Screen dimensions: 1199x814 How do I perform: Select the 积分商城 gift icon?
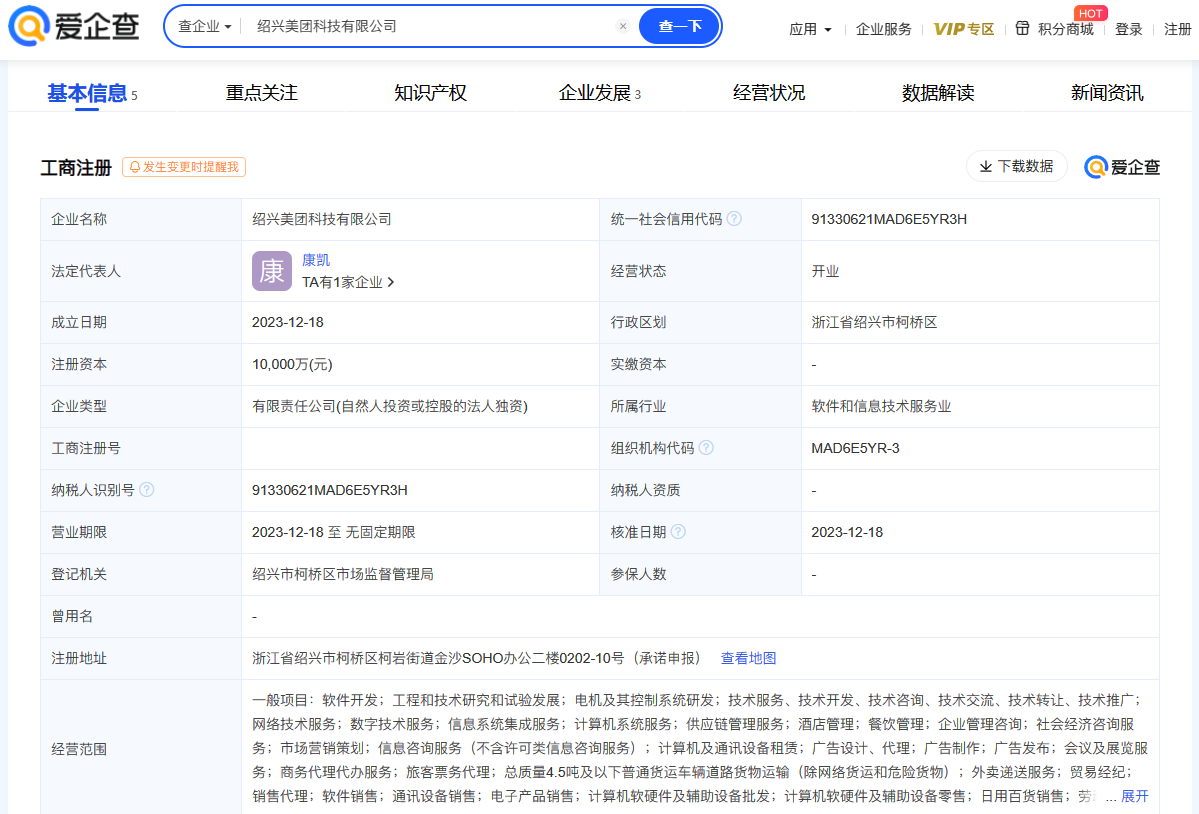1022,28
